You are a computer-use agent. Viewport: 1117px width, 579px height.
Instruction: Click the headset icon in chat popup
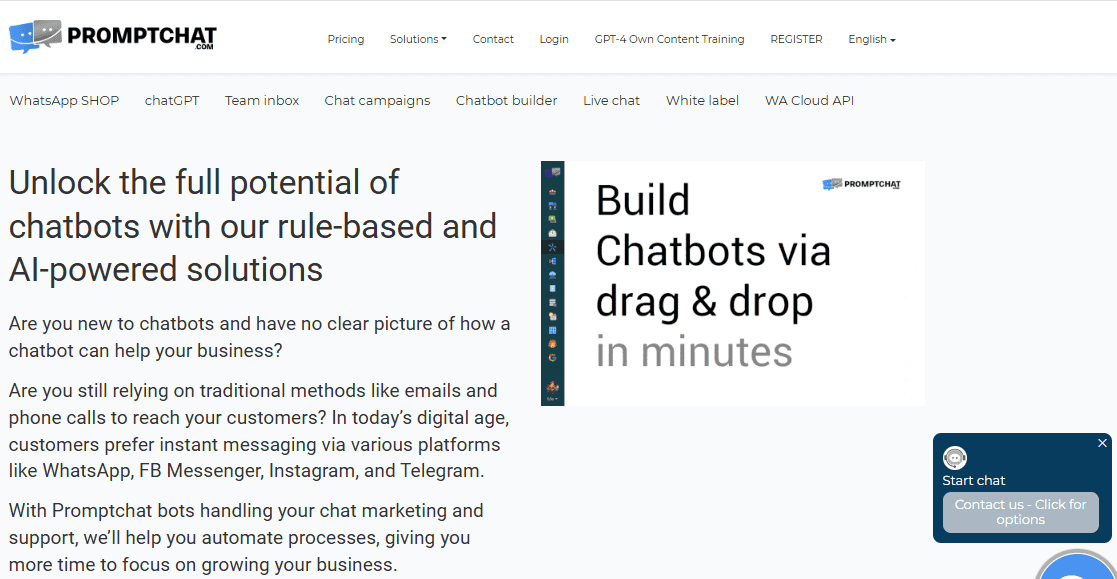tap(955, 458)
